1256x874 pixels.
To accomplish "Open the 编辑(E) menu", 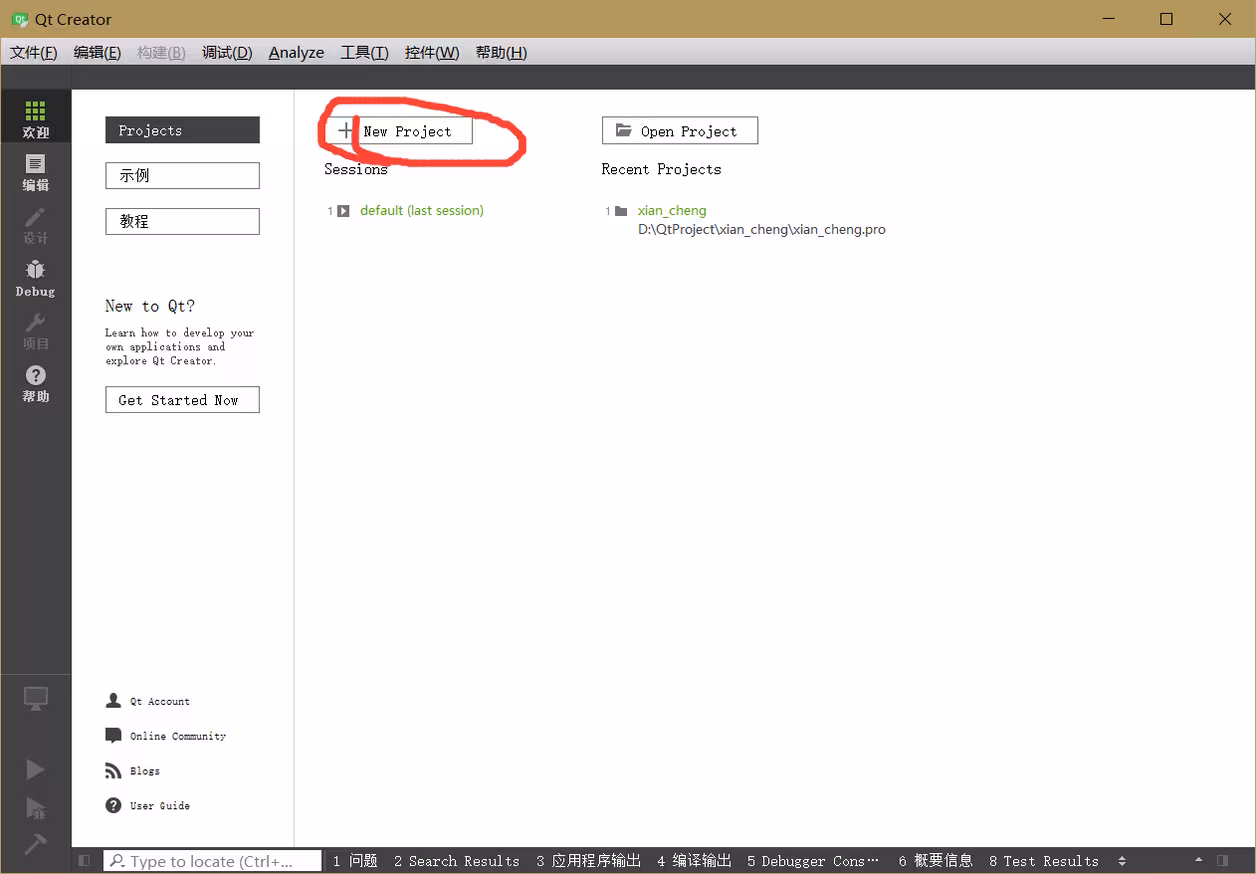I will [x=97, y=52].
